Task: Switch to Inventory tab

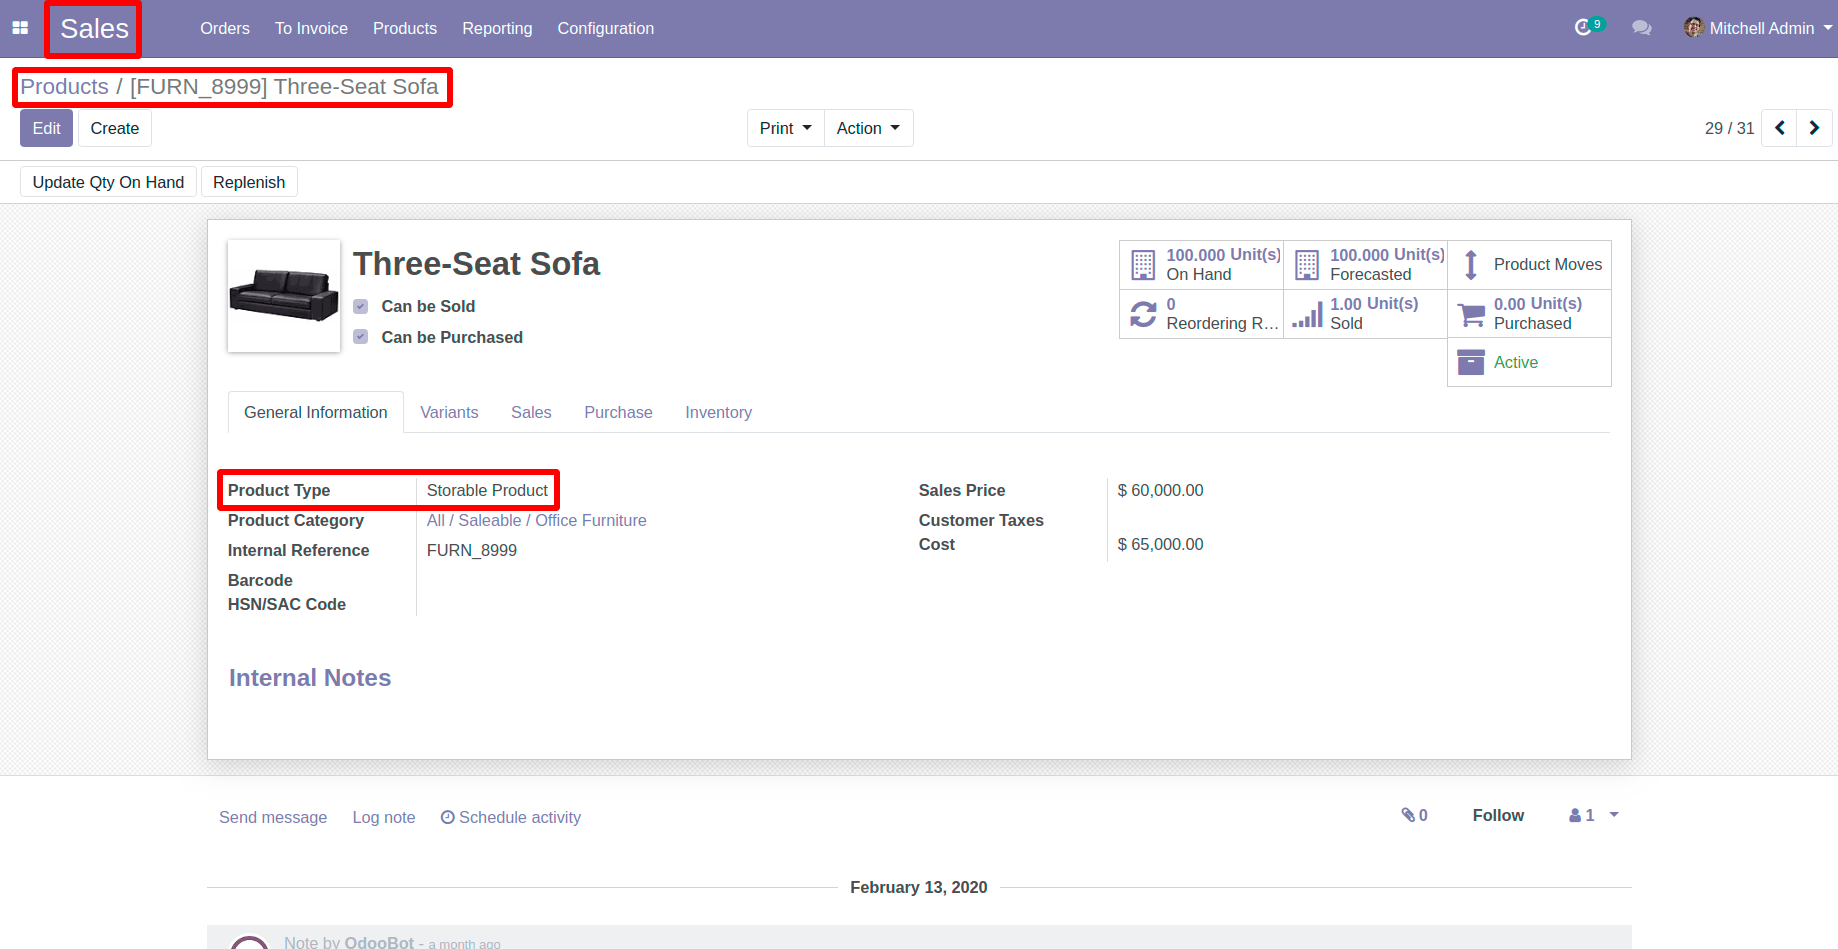Action: pos(718,412)
